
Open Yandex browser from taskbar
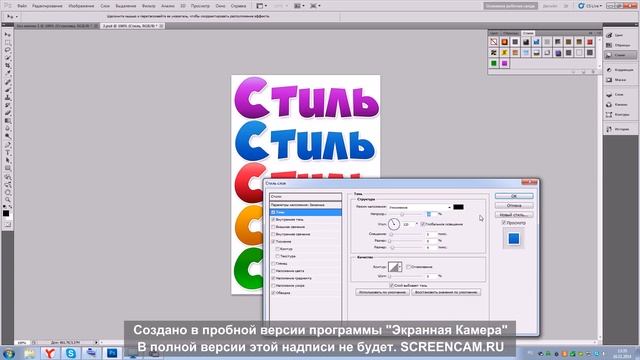(50, 353)
